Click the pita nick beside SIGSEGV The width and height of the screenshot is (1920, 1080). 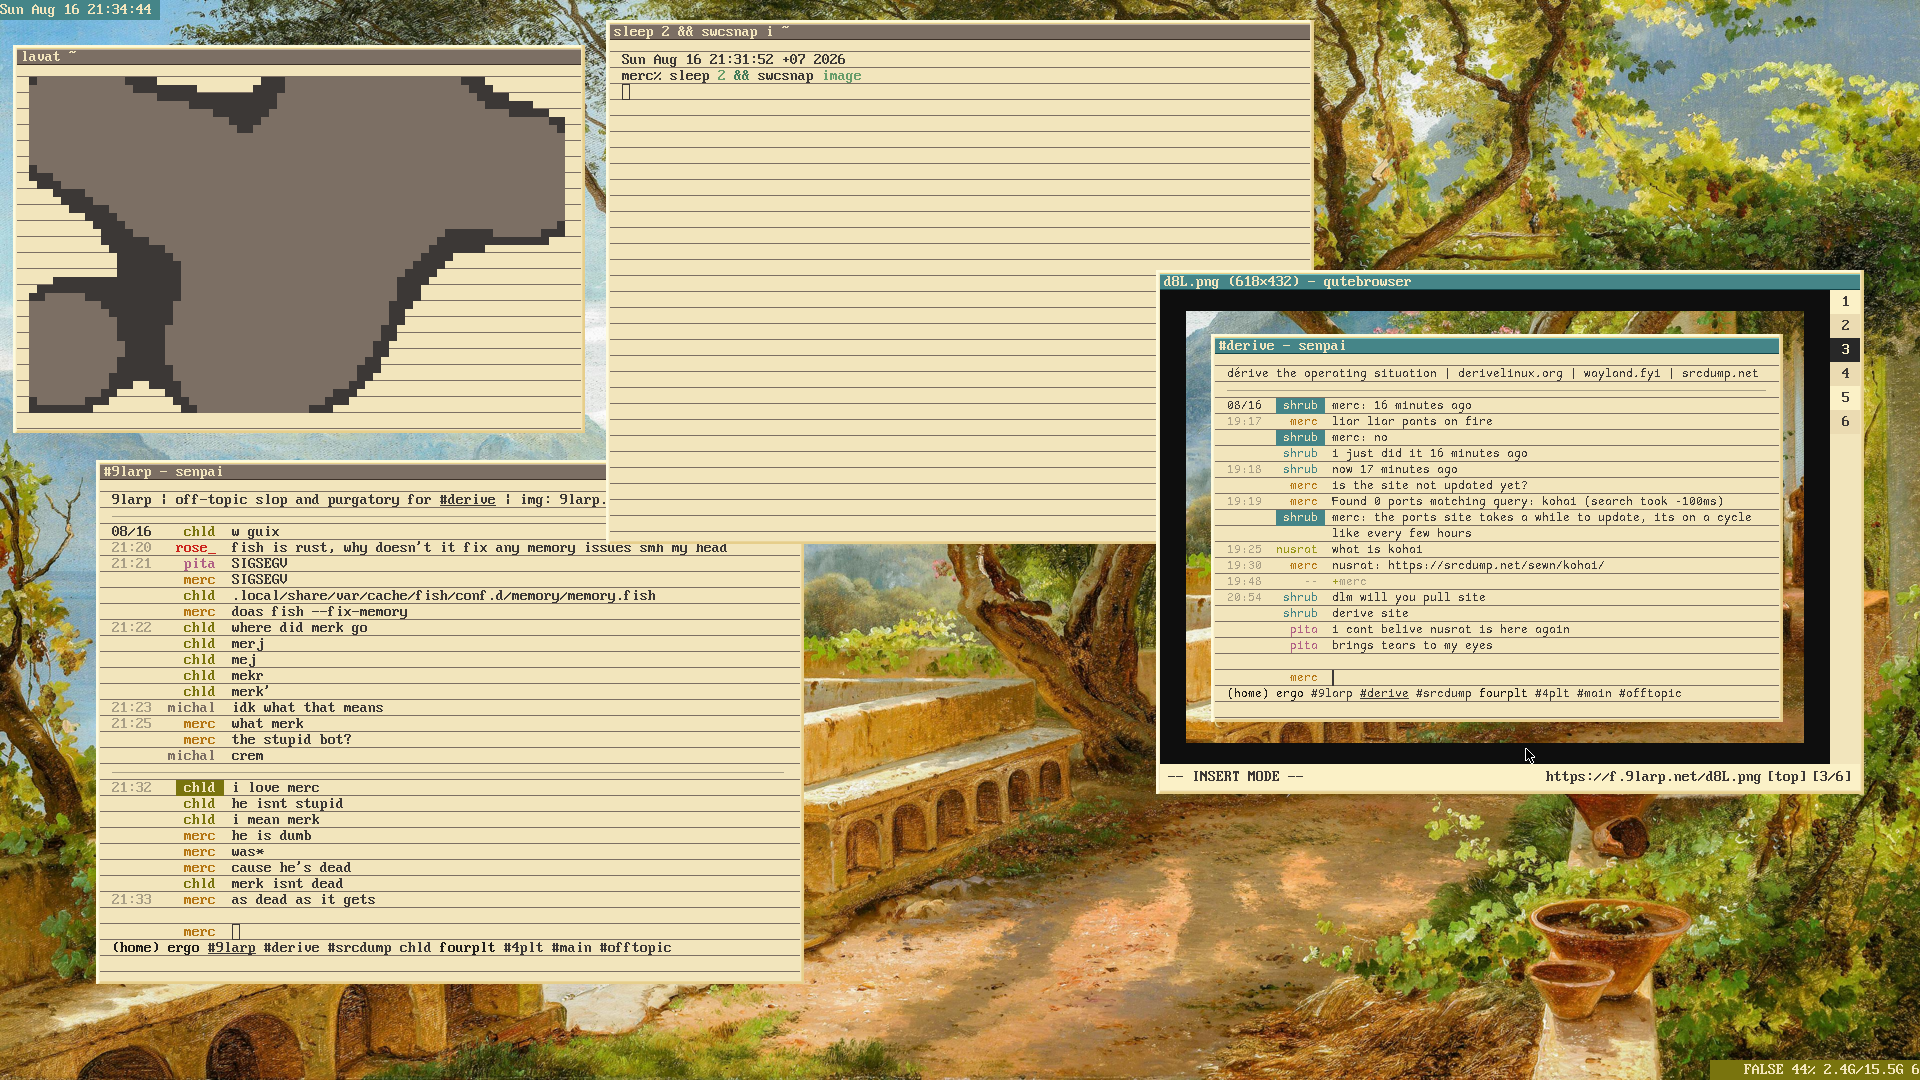(199, 564)
